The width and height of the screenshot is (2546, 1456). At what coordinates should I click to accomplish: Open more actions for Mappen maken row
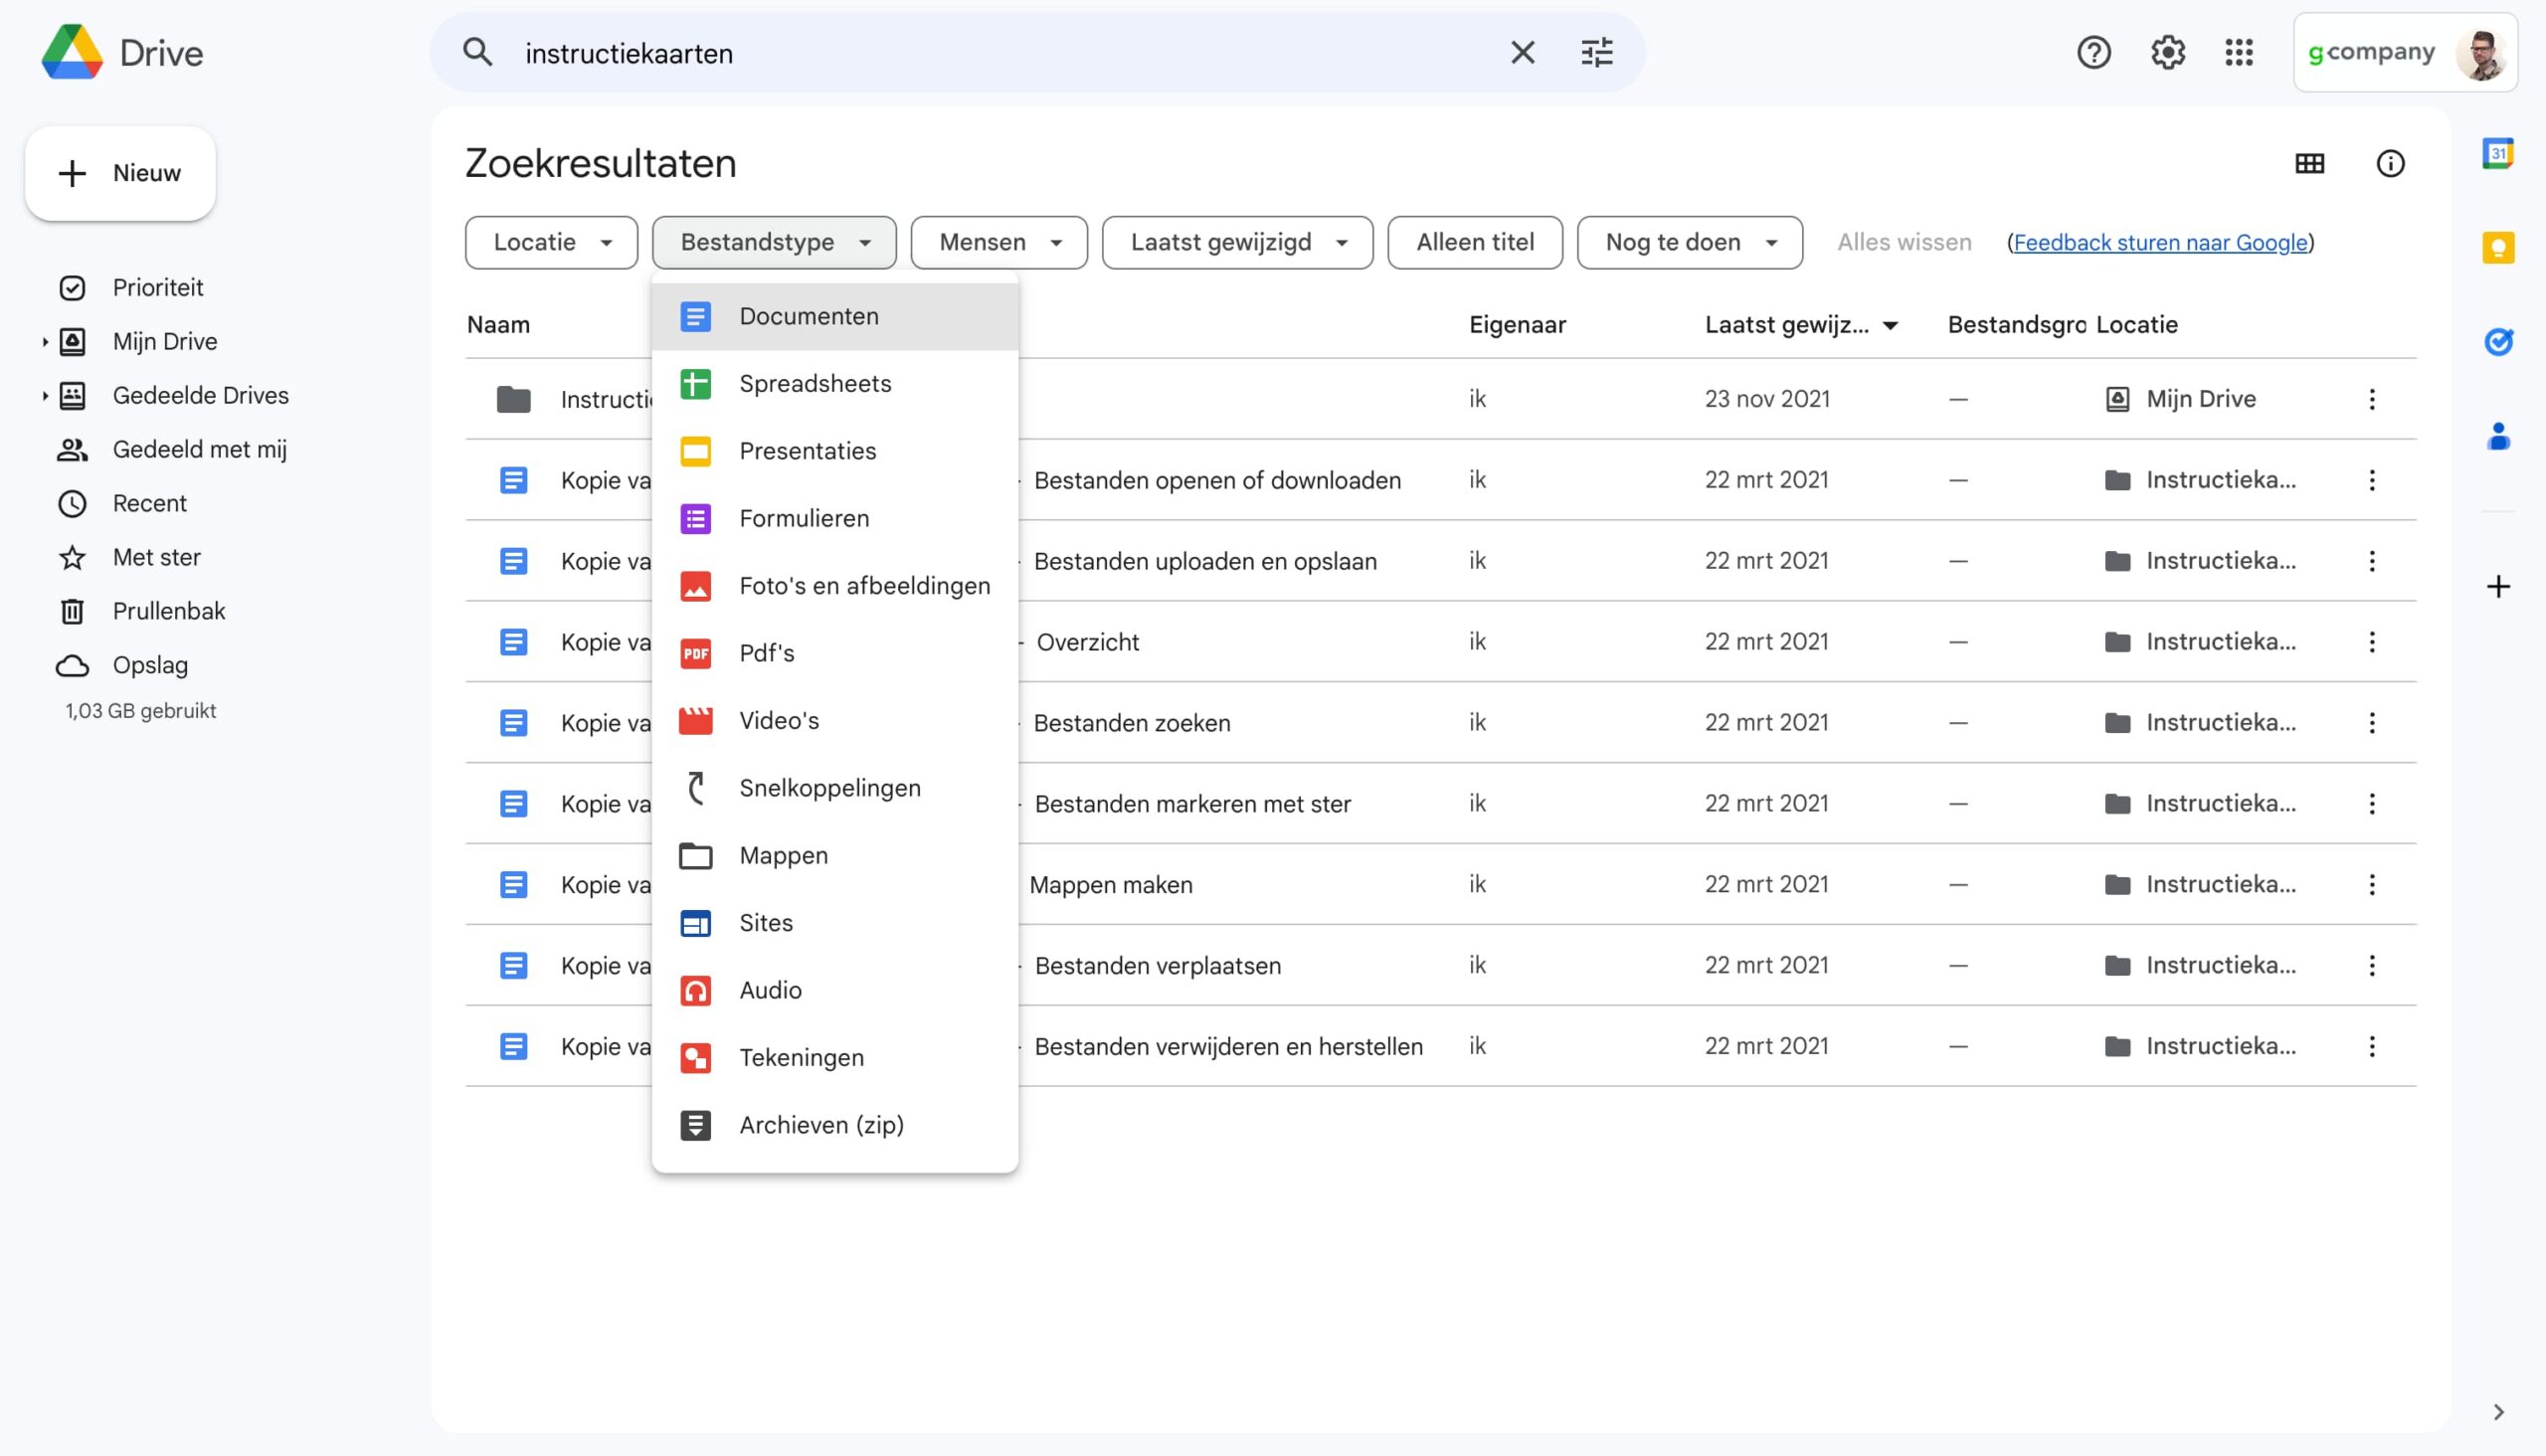tap(2371, 885)
